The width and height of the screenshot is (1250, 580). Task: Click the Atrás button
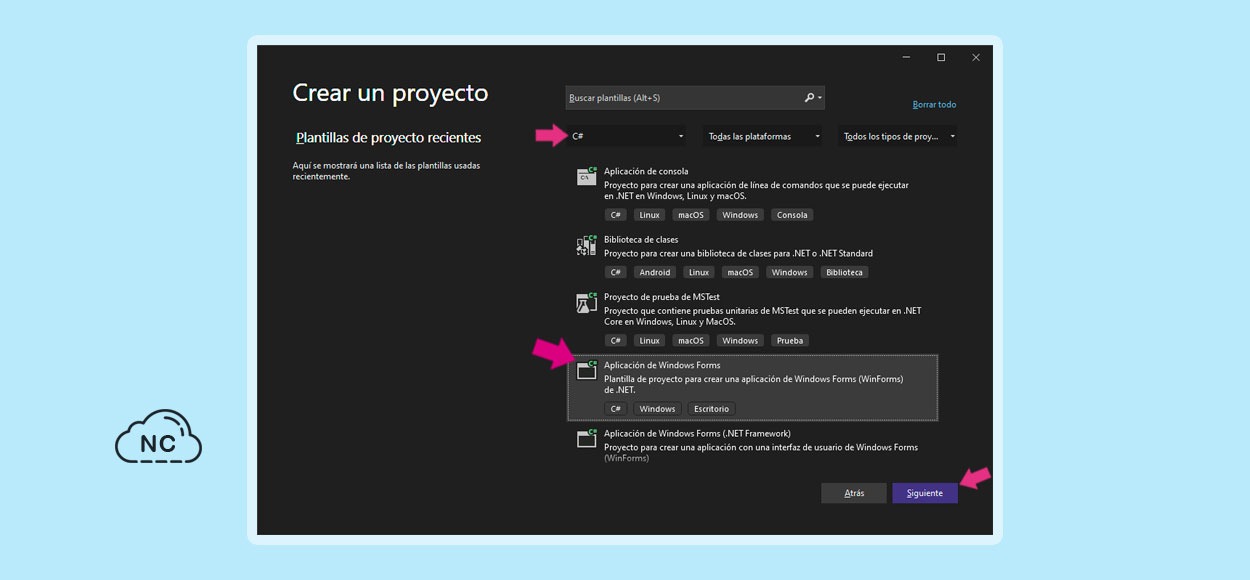[x=854, y=493]
